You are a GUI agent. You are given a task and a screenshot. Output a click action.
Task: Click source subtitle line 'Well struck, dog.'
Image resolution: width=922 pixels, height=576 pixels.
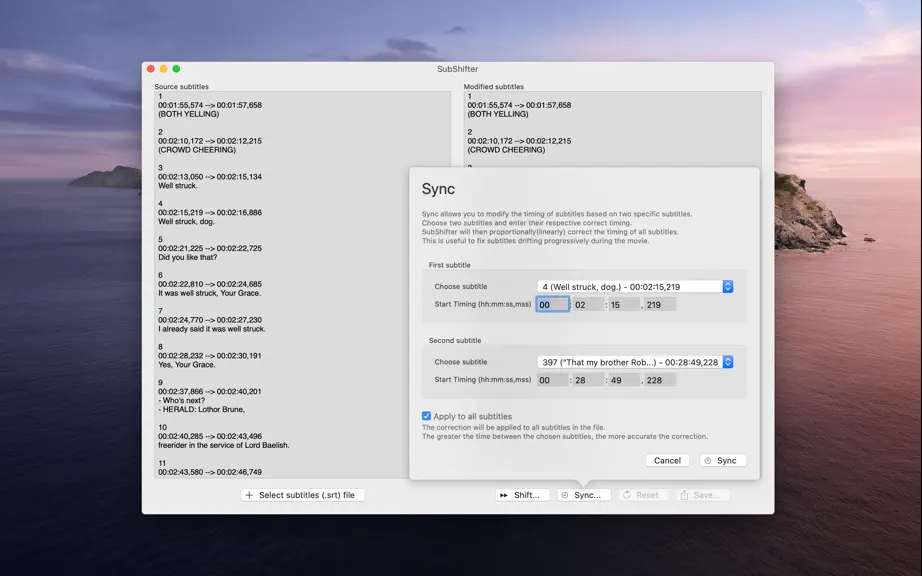point(186,222)
